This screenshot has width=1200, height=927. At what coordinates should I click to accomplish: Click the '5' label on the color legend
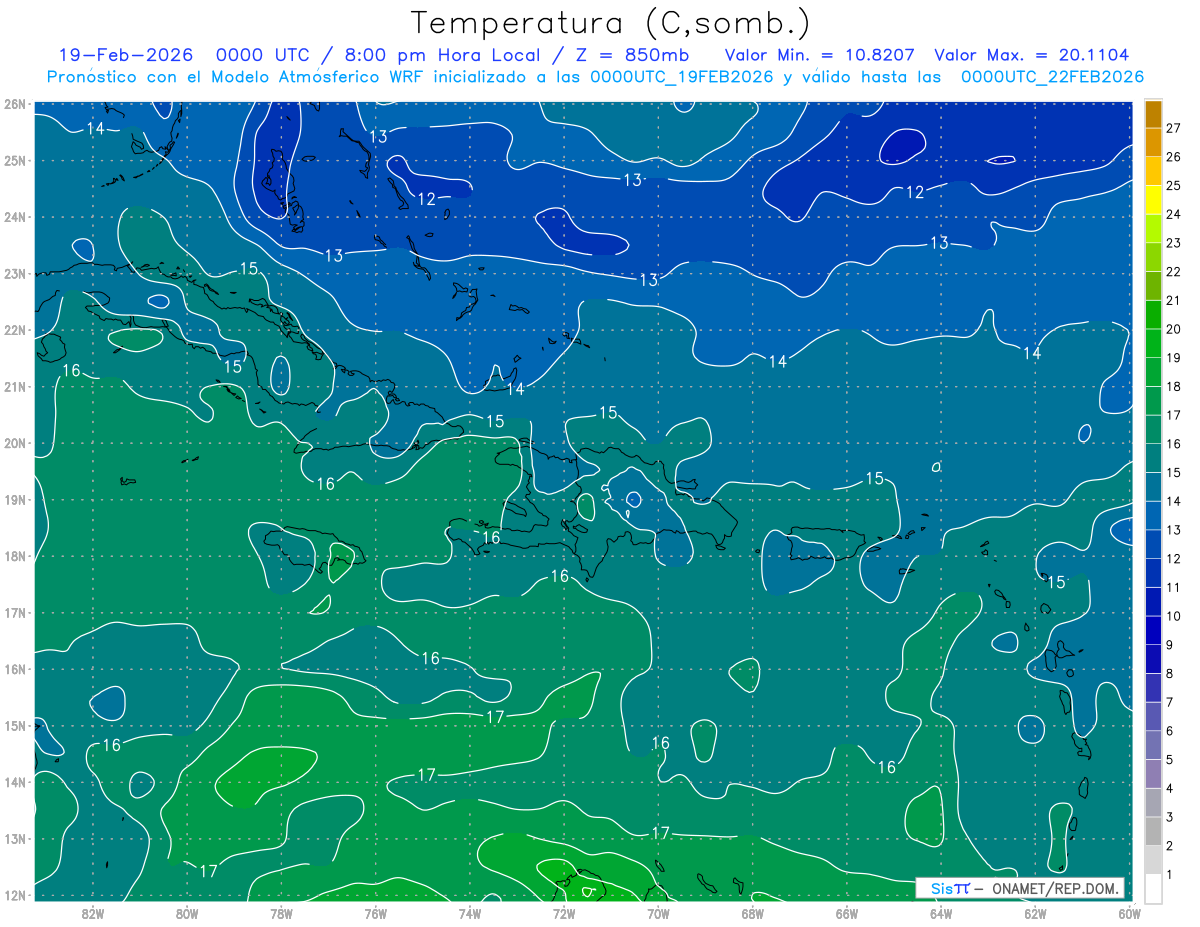click(x=1170, y=760)
